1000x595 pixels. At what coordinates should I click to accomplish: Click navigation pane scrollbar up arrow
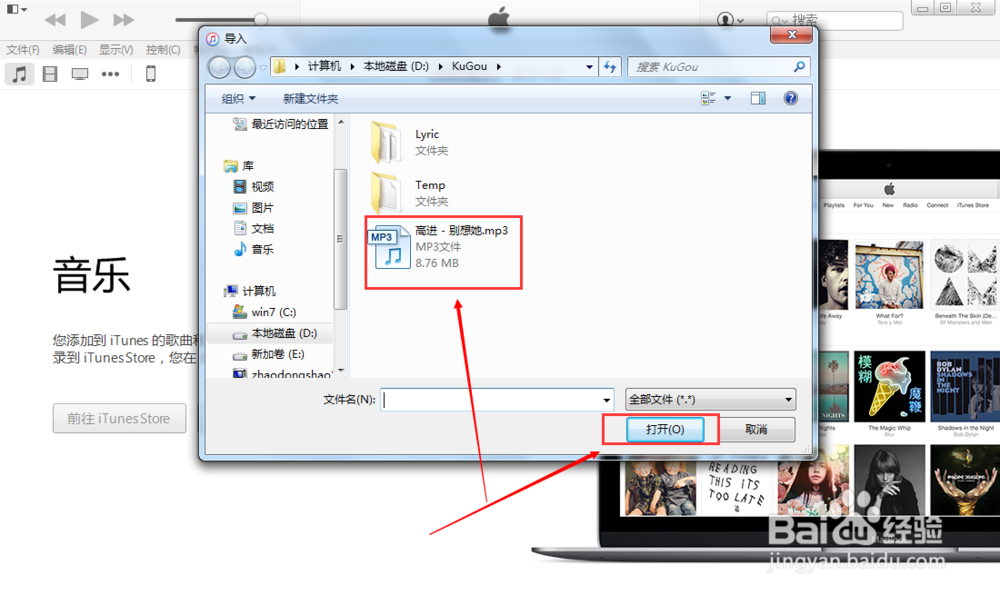click(x=341, y=122)
